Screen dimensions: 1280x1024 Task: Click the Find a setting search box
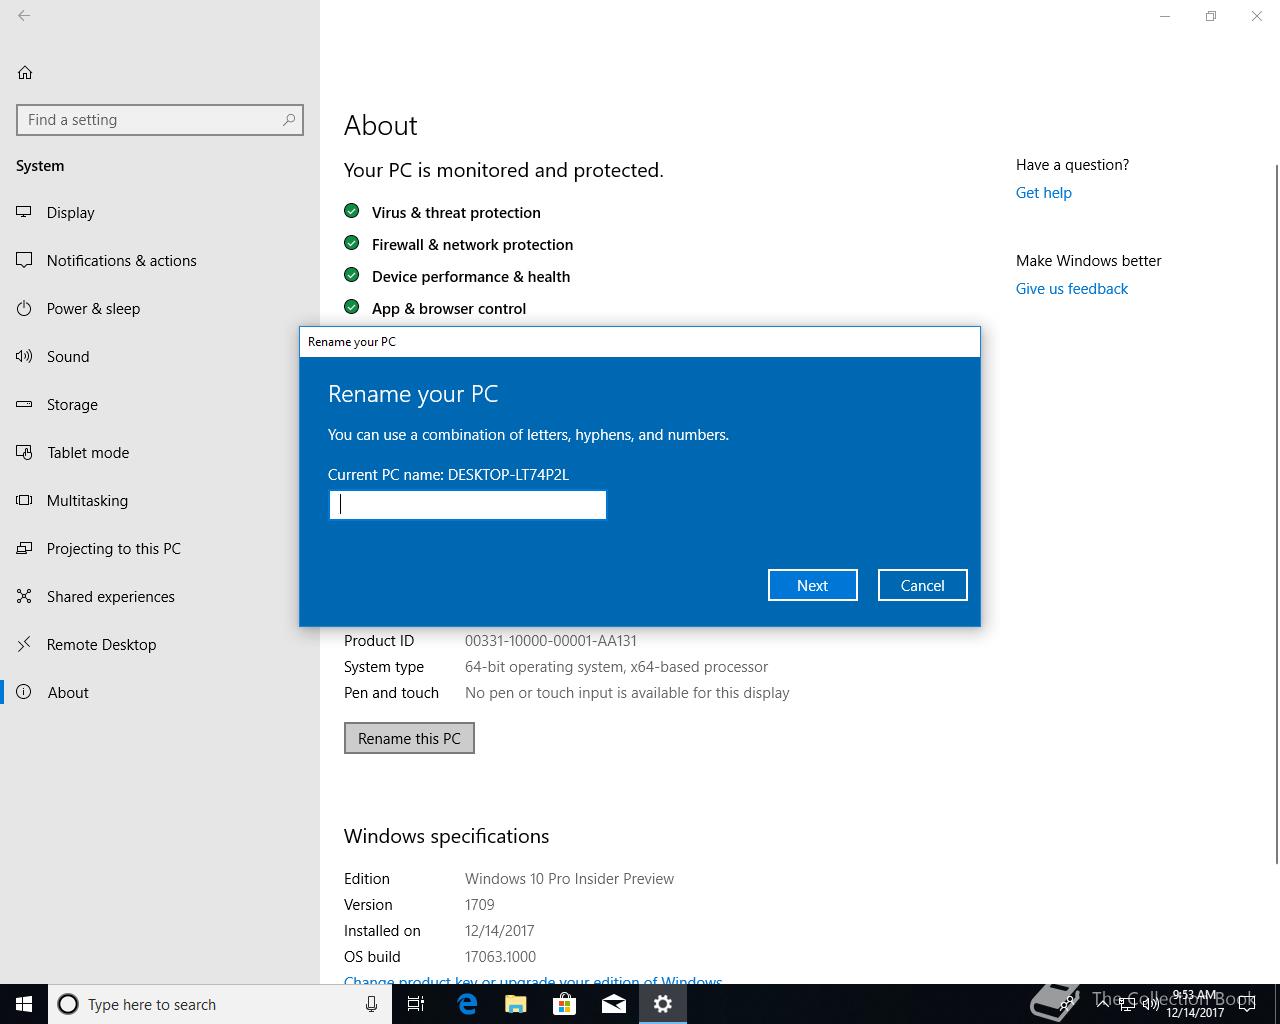(x=160, y=120)
